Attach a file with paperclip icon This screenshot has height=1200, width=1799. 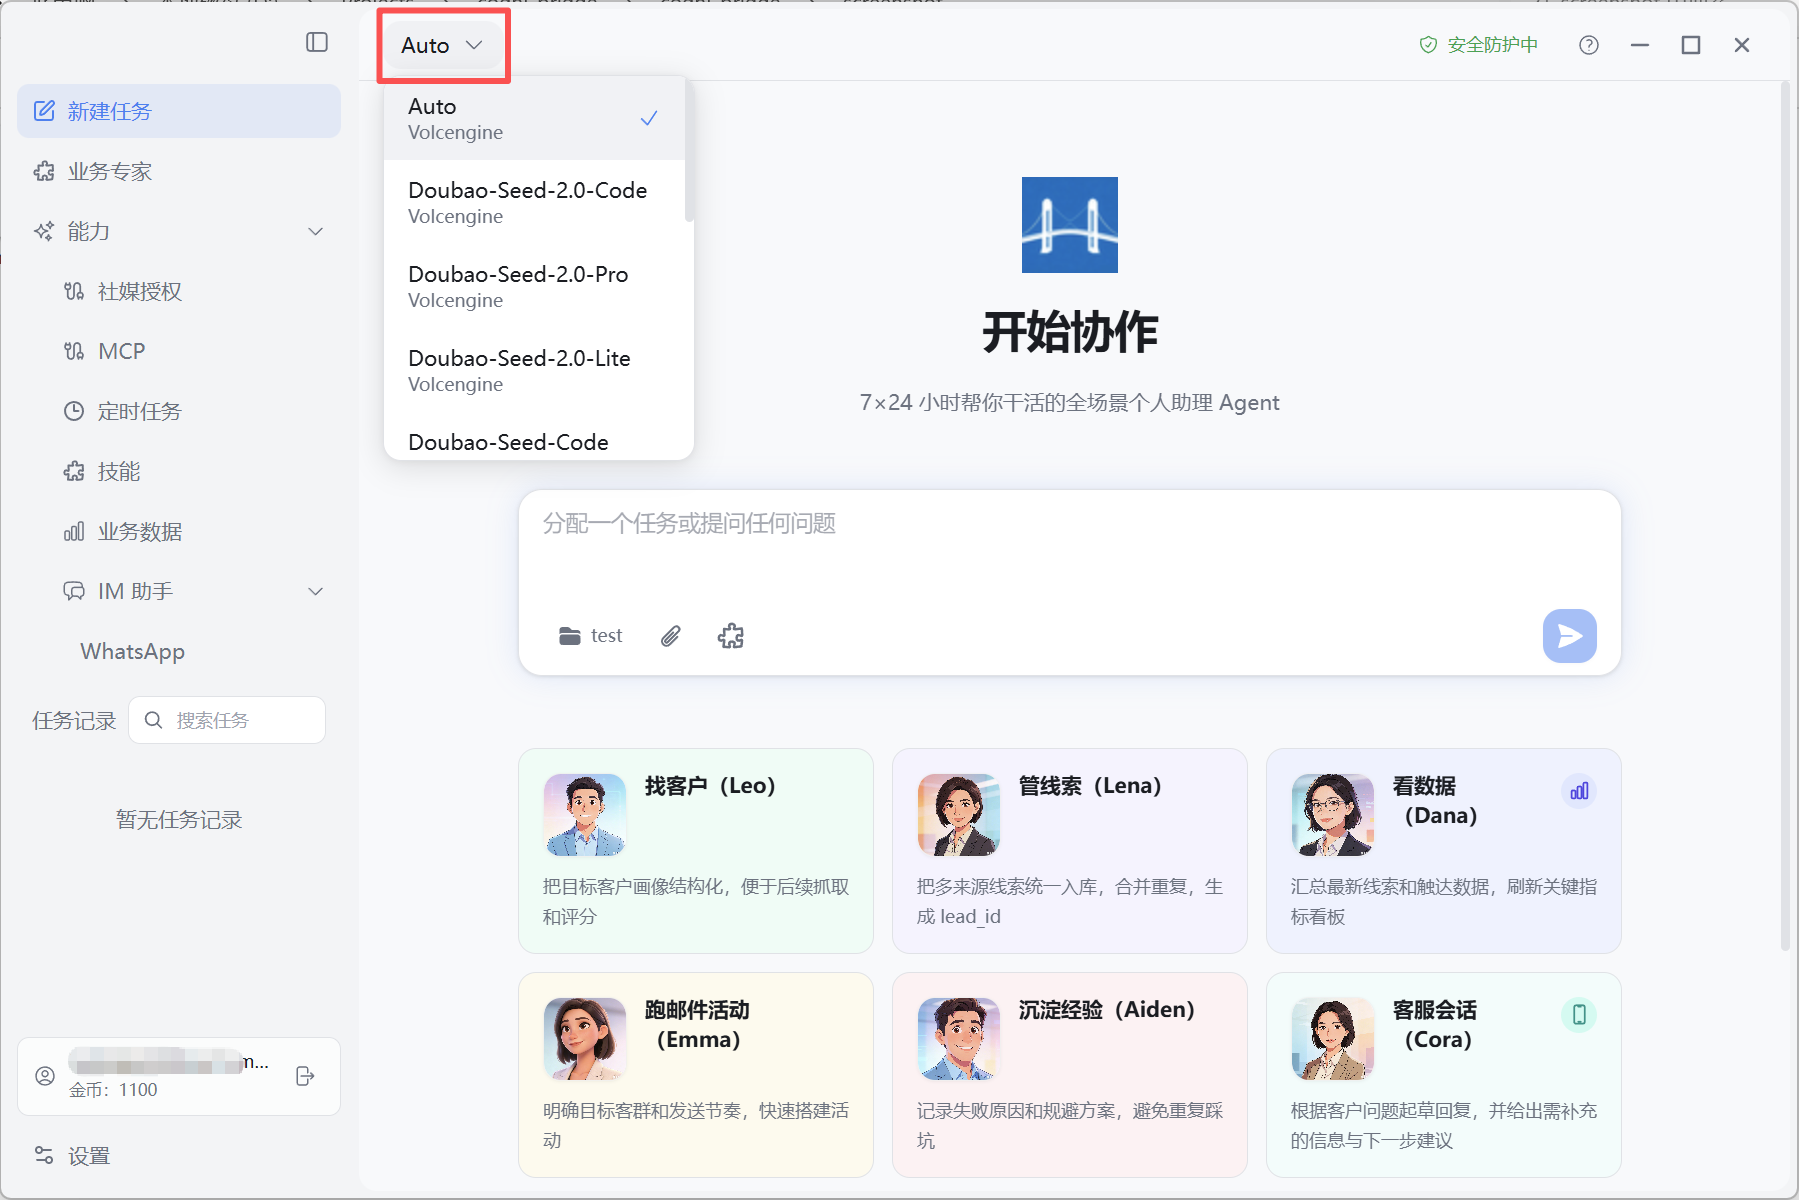pyautogui.click(x=670, y=636)
